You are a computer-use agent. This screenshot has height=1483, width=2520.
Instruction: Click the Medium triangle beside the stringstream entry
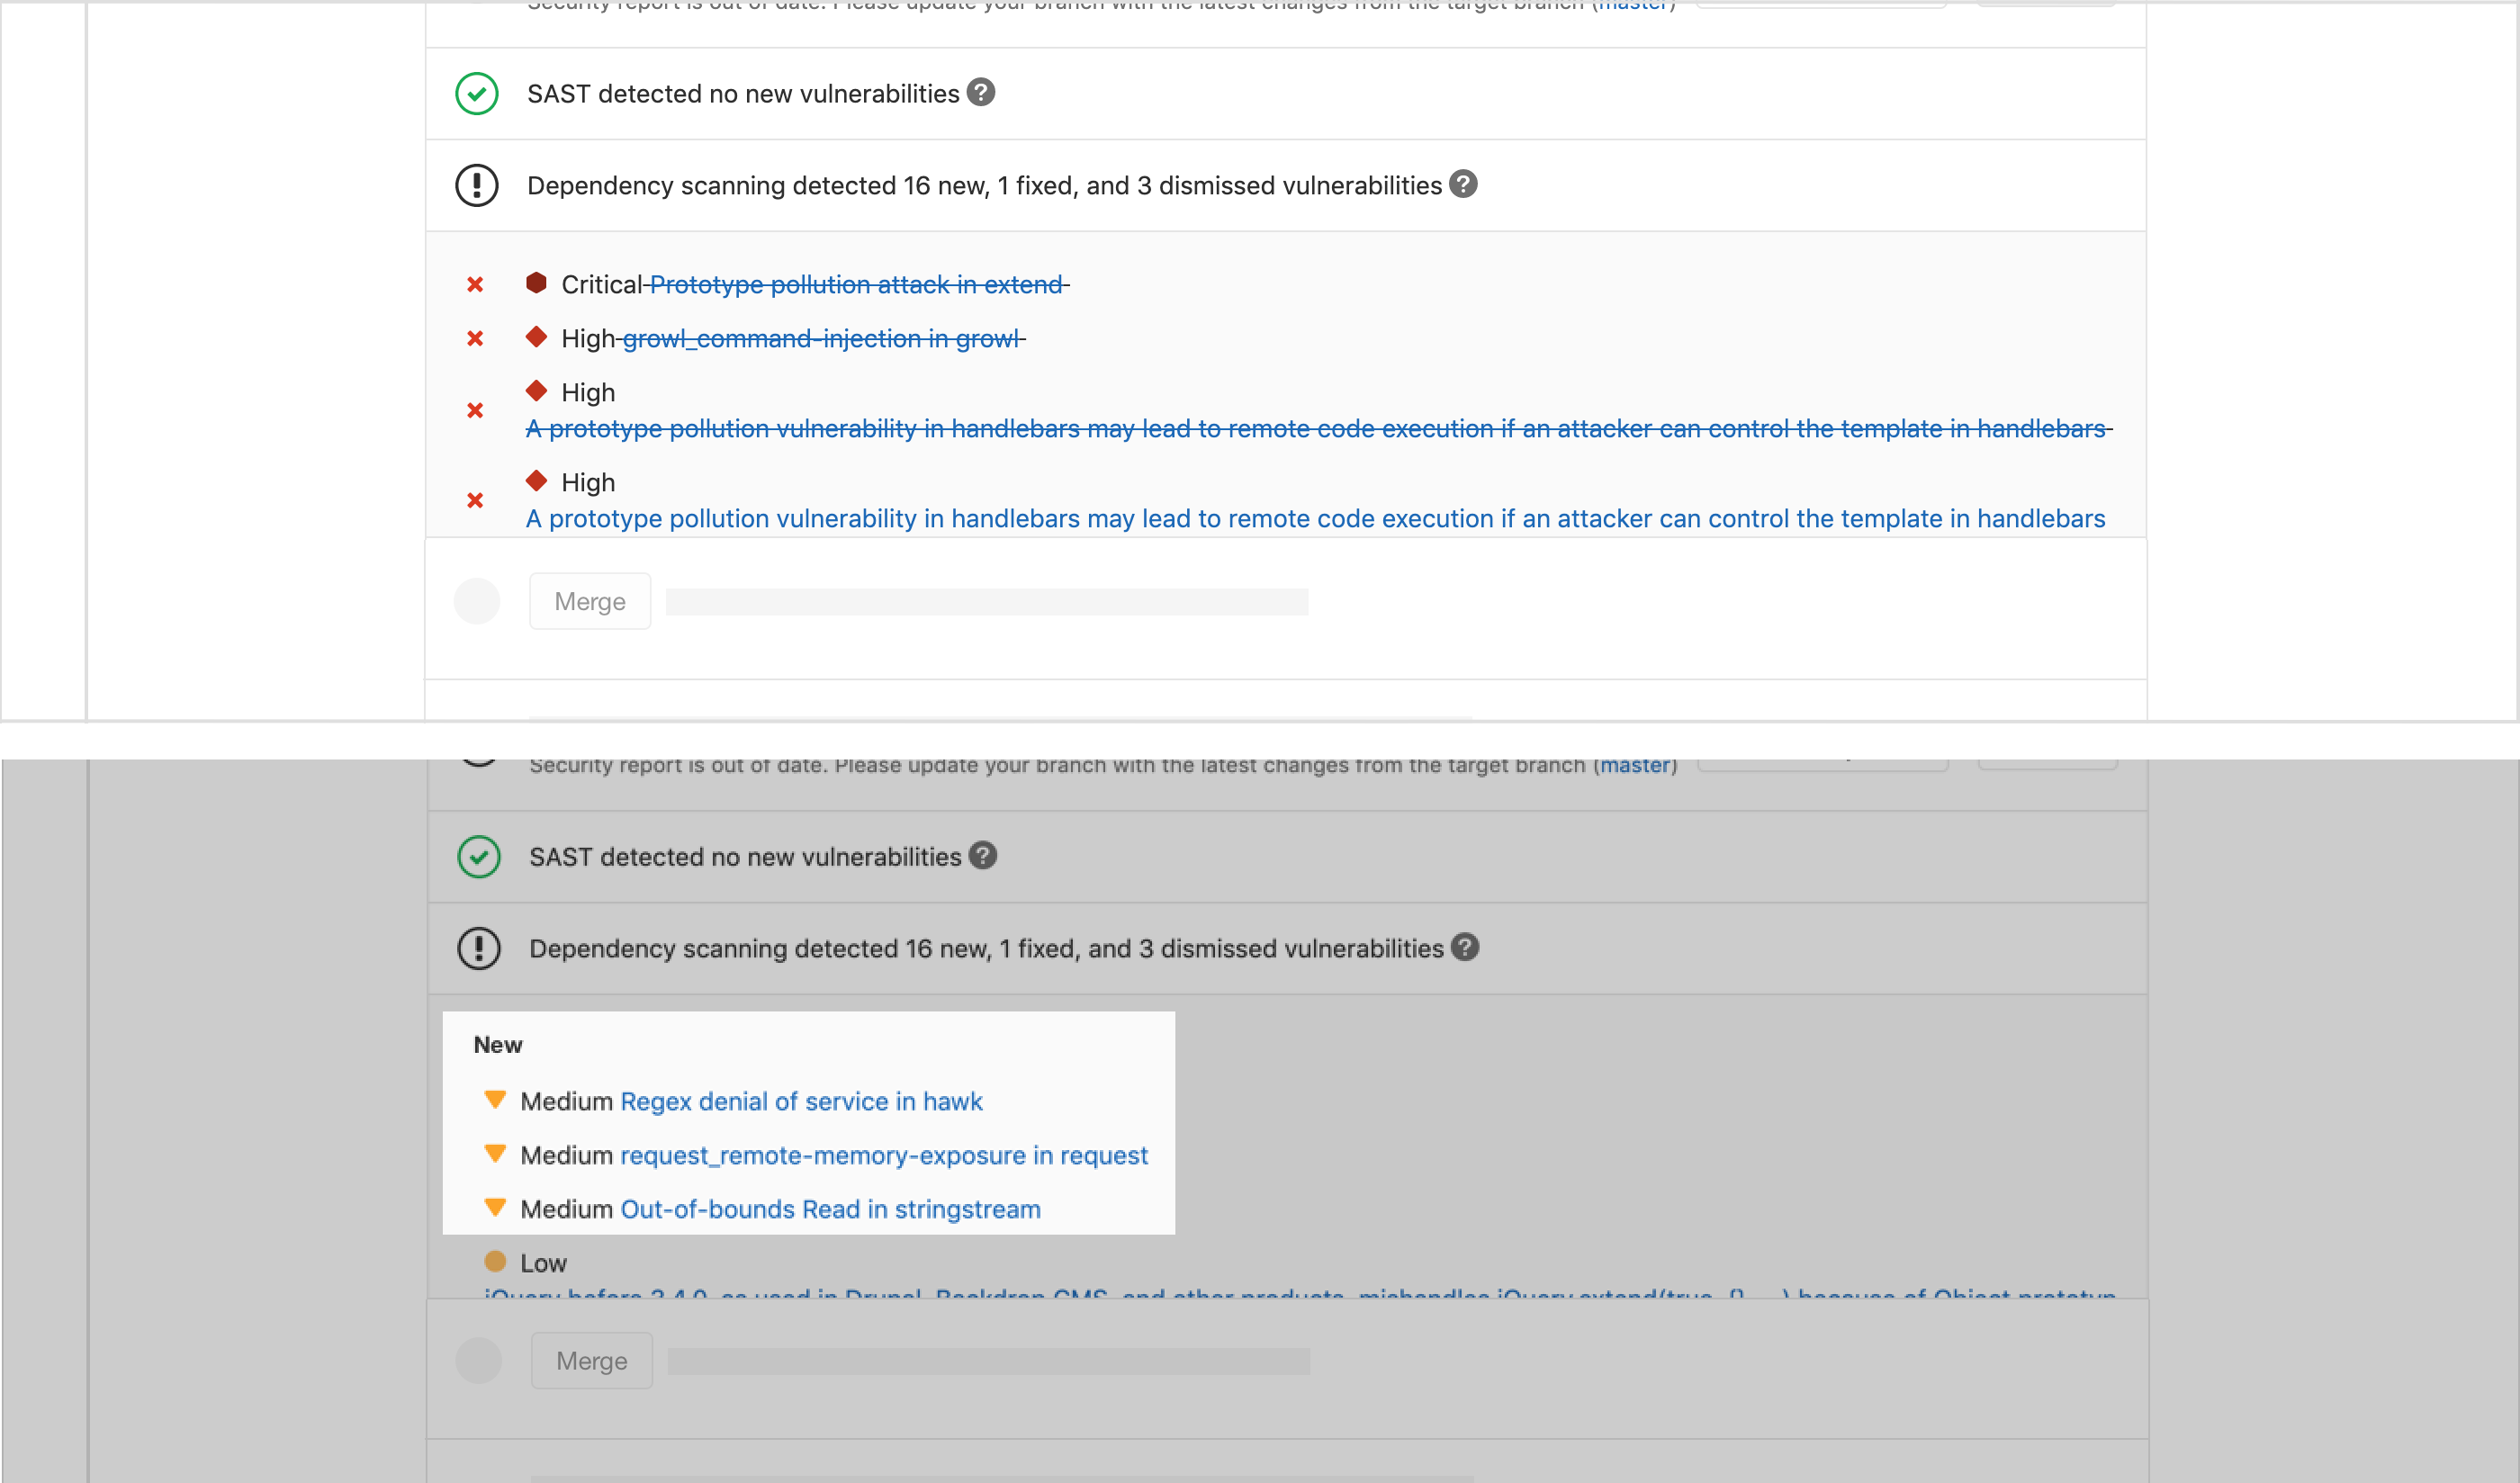(x=495, y=1208)
